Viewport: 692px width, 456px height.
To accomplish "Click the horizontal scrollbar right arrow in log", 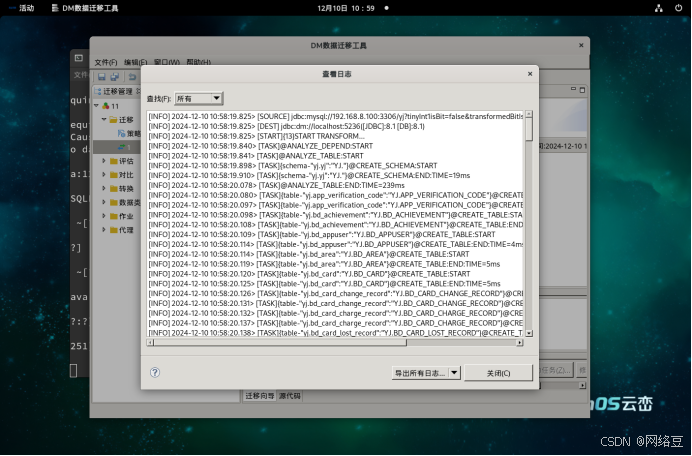I will click(x=519, y=343).
